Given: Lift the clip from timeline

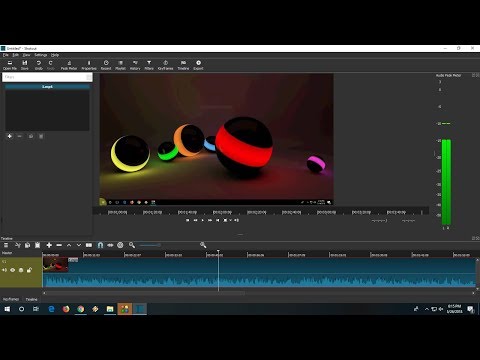Looking at the screenshot, I should point(69,245).
